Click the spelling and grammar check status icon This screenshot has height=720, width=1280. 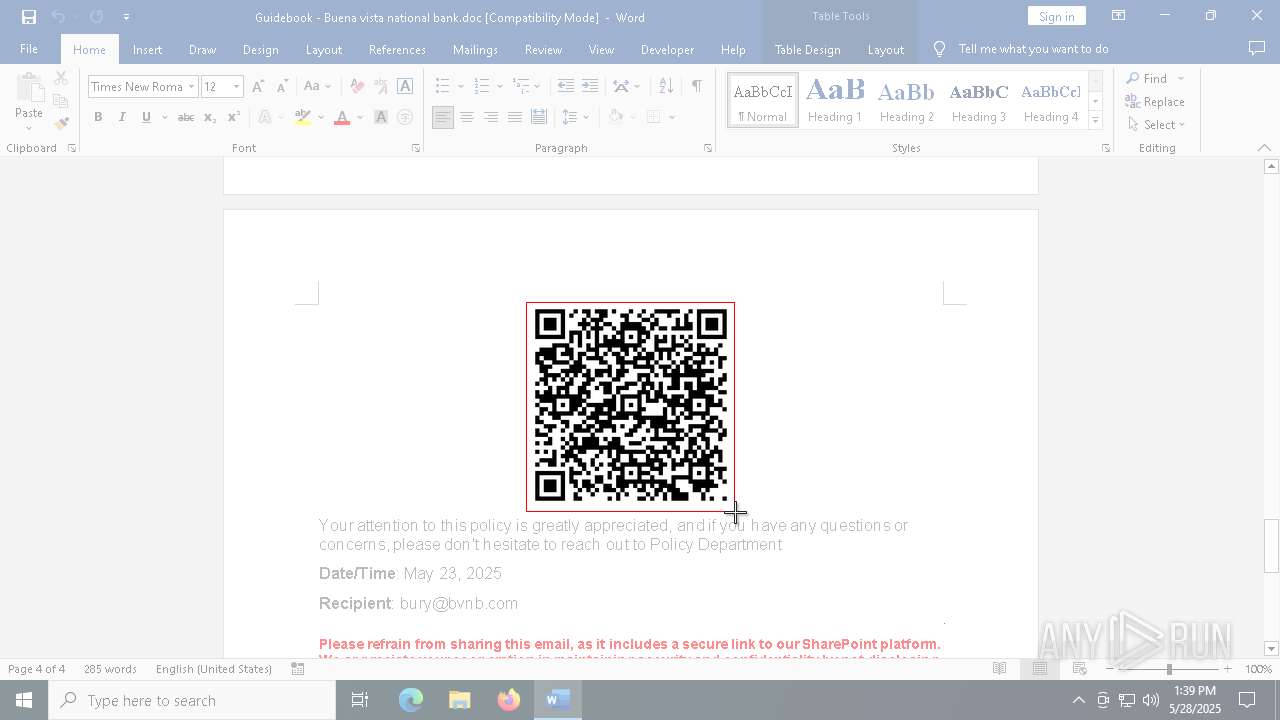tap(298, 669)
